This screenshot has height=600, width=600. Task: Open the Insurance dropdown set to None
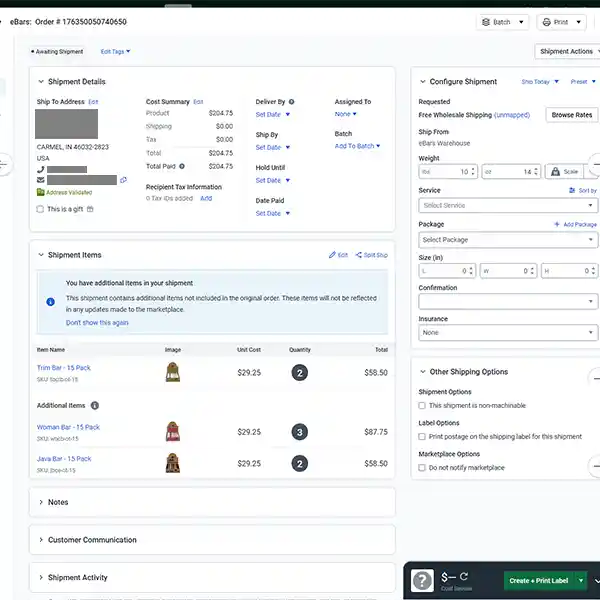click(508, 333)
